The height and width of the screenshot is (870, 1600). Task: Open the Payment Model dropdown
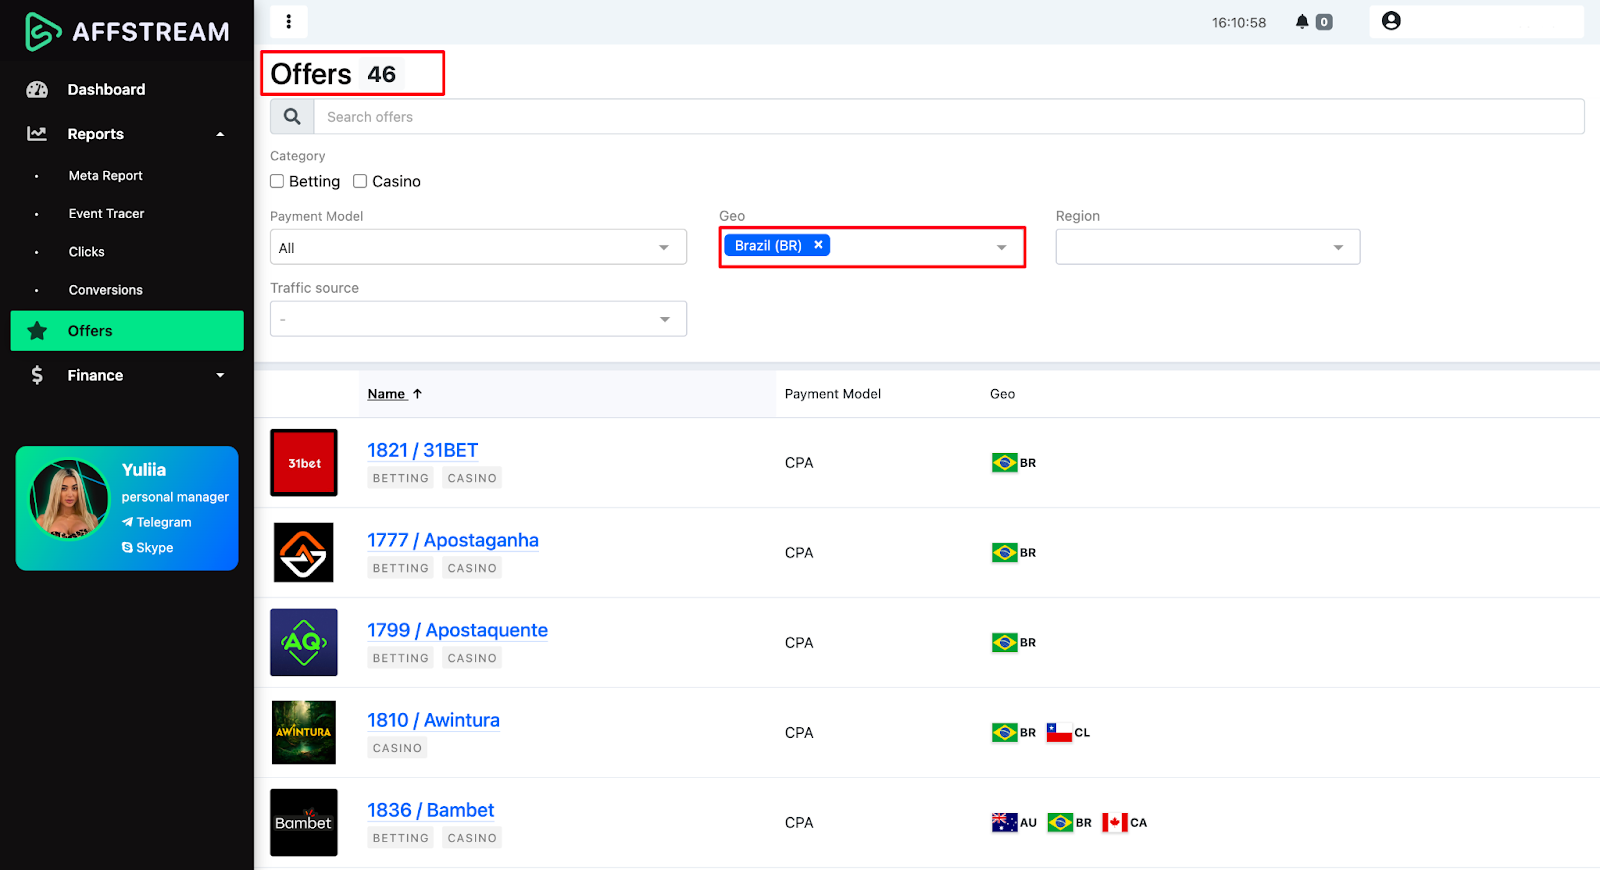[x=478, y=247]
